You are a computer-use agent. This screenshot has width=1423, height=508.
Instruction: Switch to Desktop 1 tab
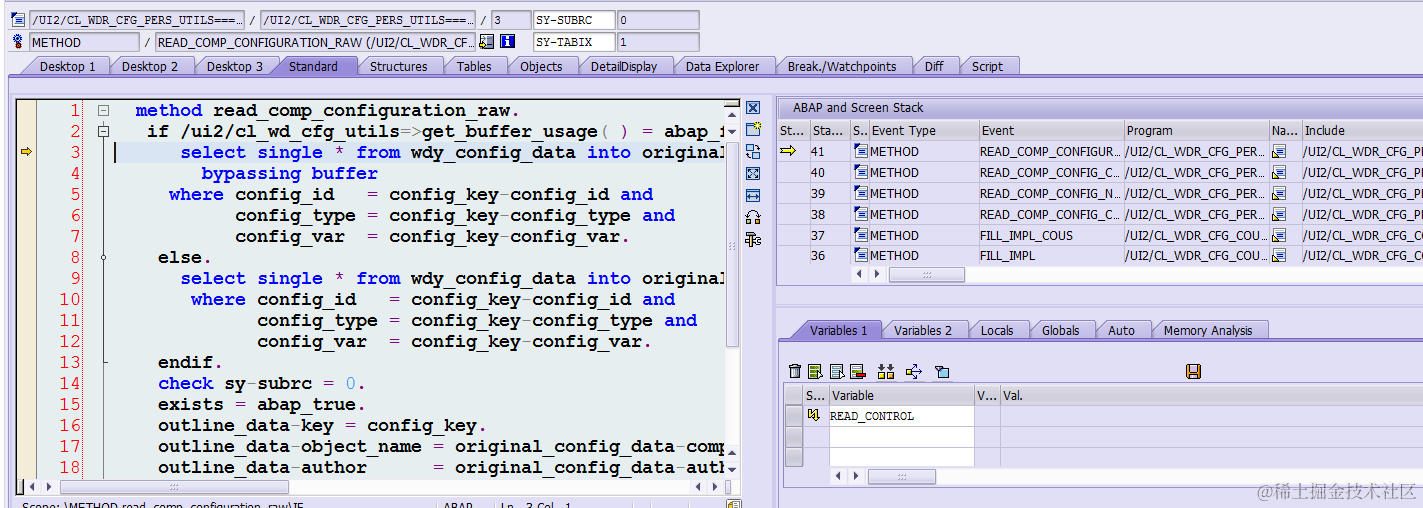68,66
